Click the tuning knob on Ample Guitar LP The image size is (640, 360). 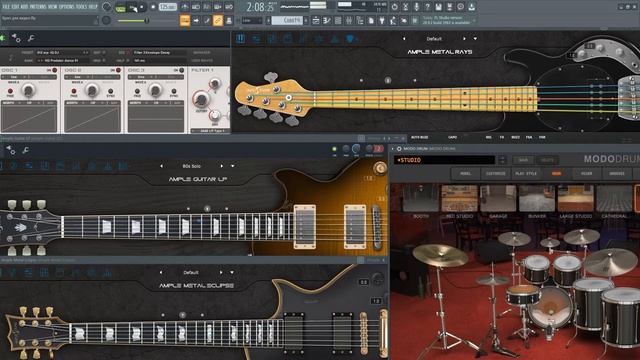pos(380,168)
